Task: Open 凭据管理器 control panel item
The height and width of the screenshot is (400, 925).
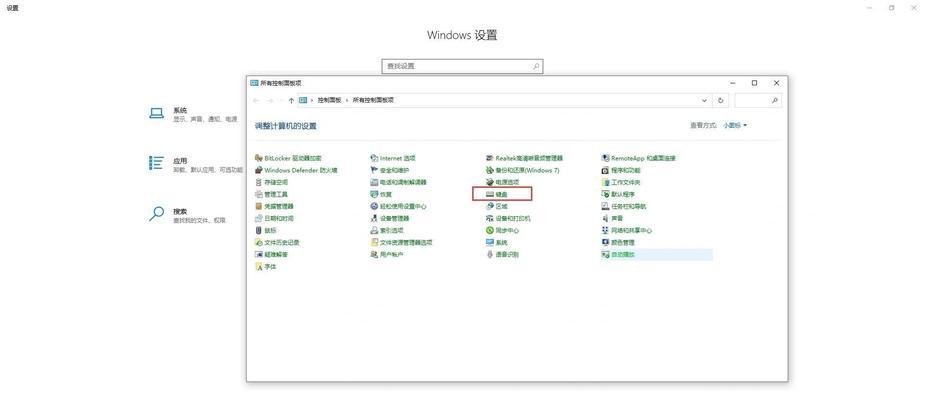Action: tap(274, 206)
